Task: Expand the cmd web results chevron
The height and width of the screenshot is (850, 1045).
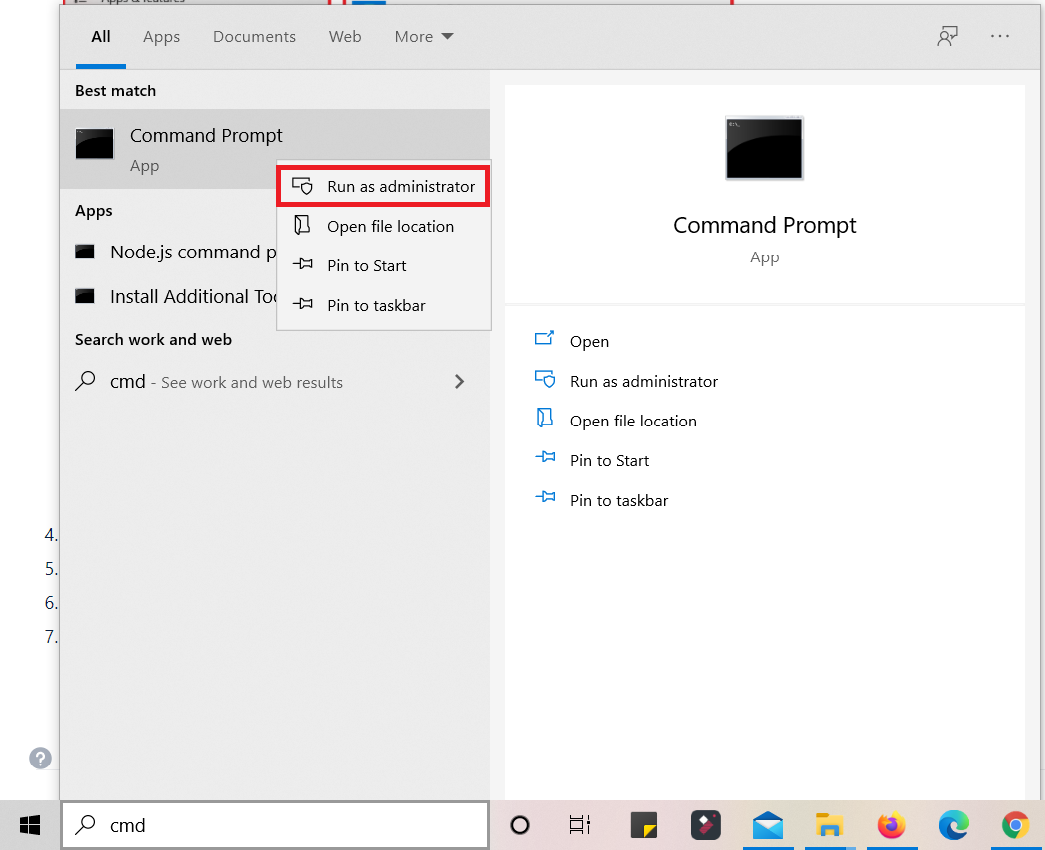Action: [x=459, y=382]
